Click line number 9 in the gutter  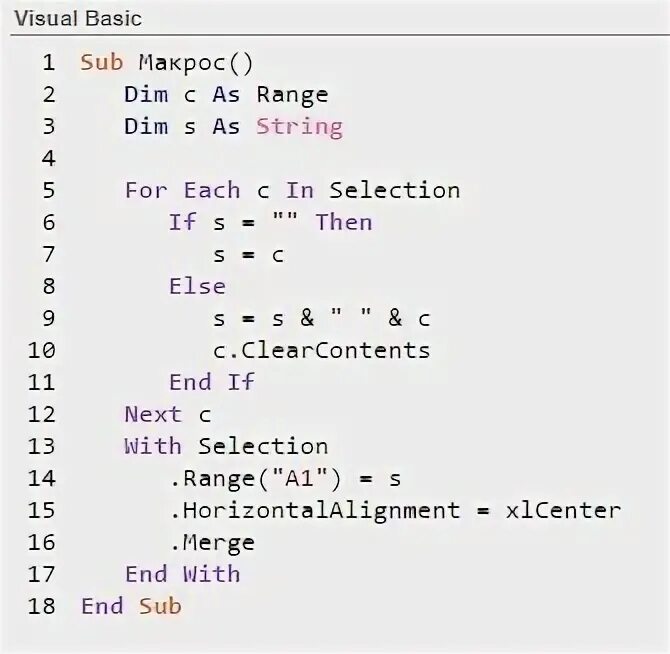pos(48,319)
